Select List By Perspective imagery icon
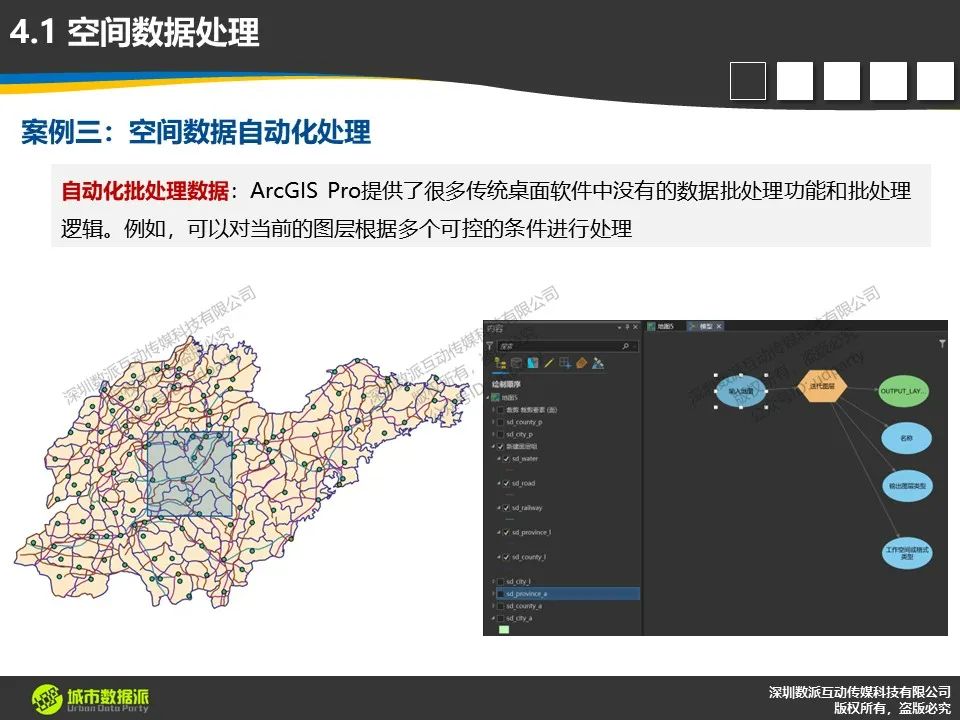960x720 pixels. tap(598, 363)
